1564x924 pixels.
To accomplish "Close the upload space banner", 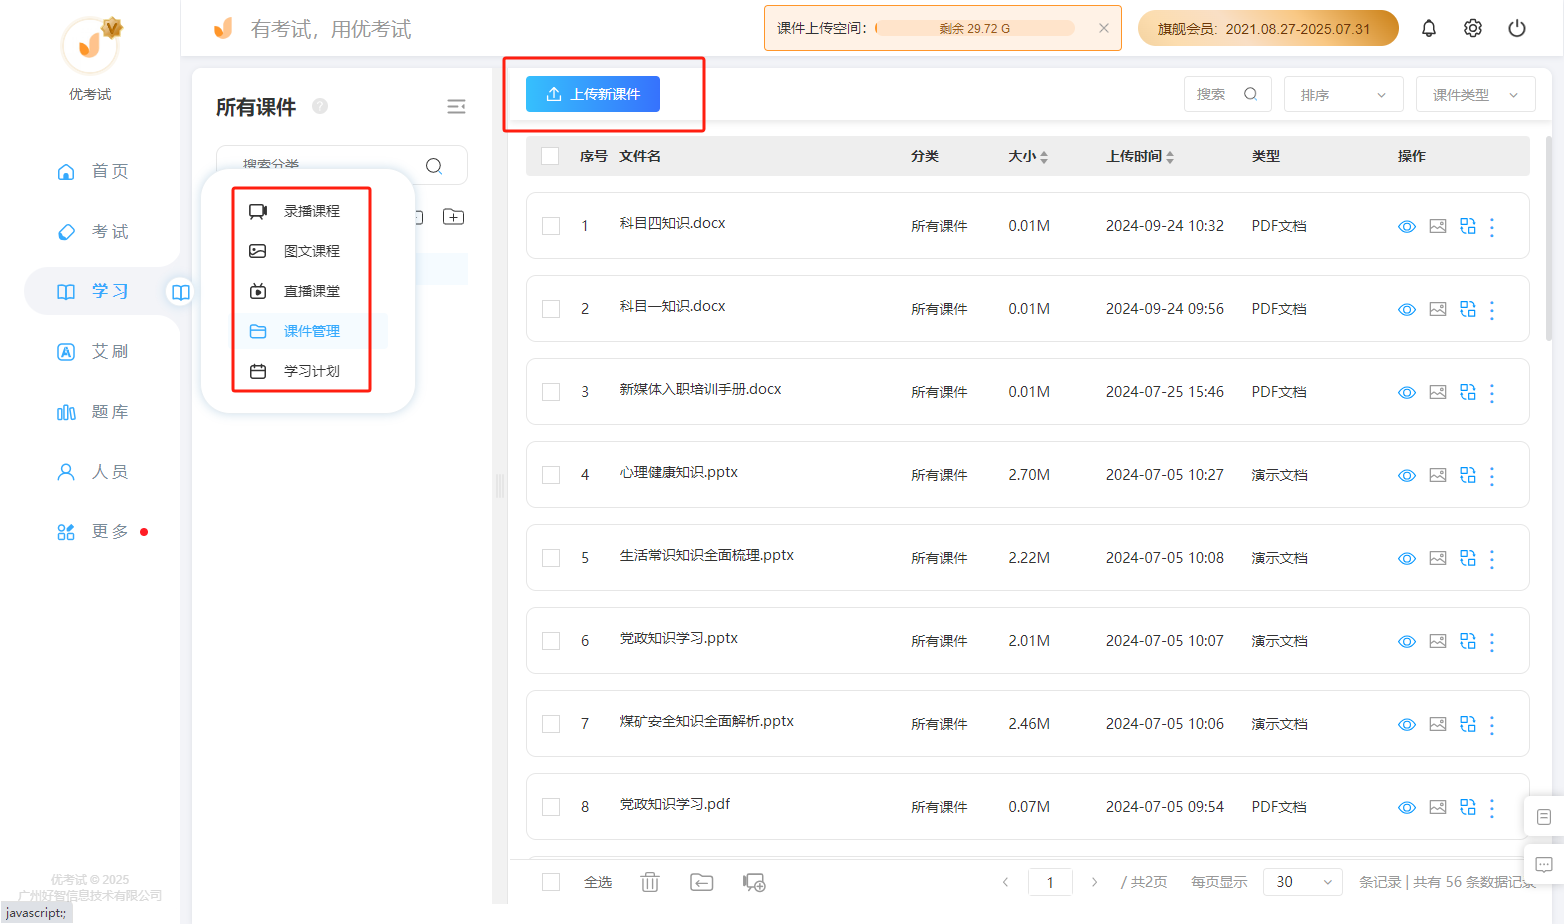I will point(1104,28).
